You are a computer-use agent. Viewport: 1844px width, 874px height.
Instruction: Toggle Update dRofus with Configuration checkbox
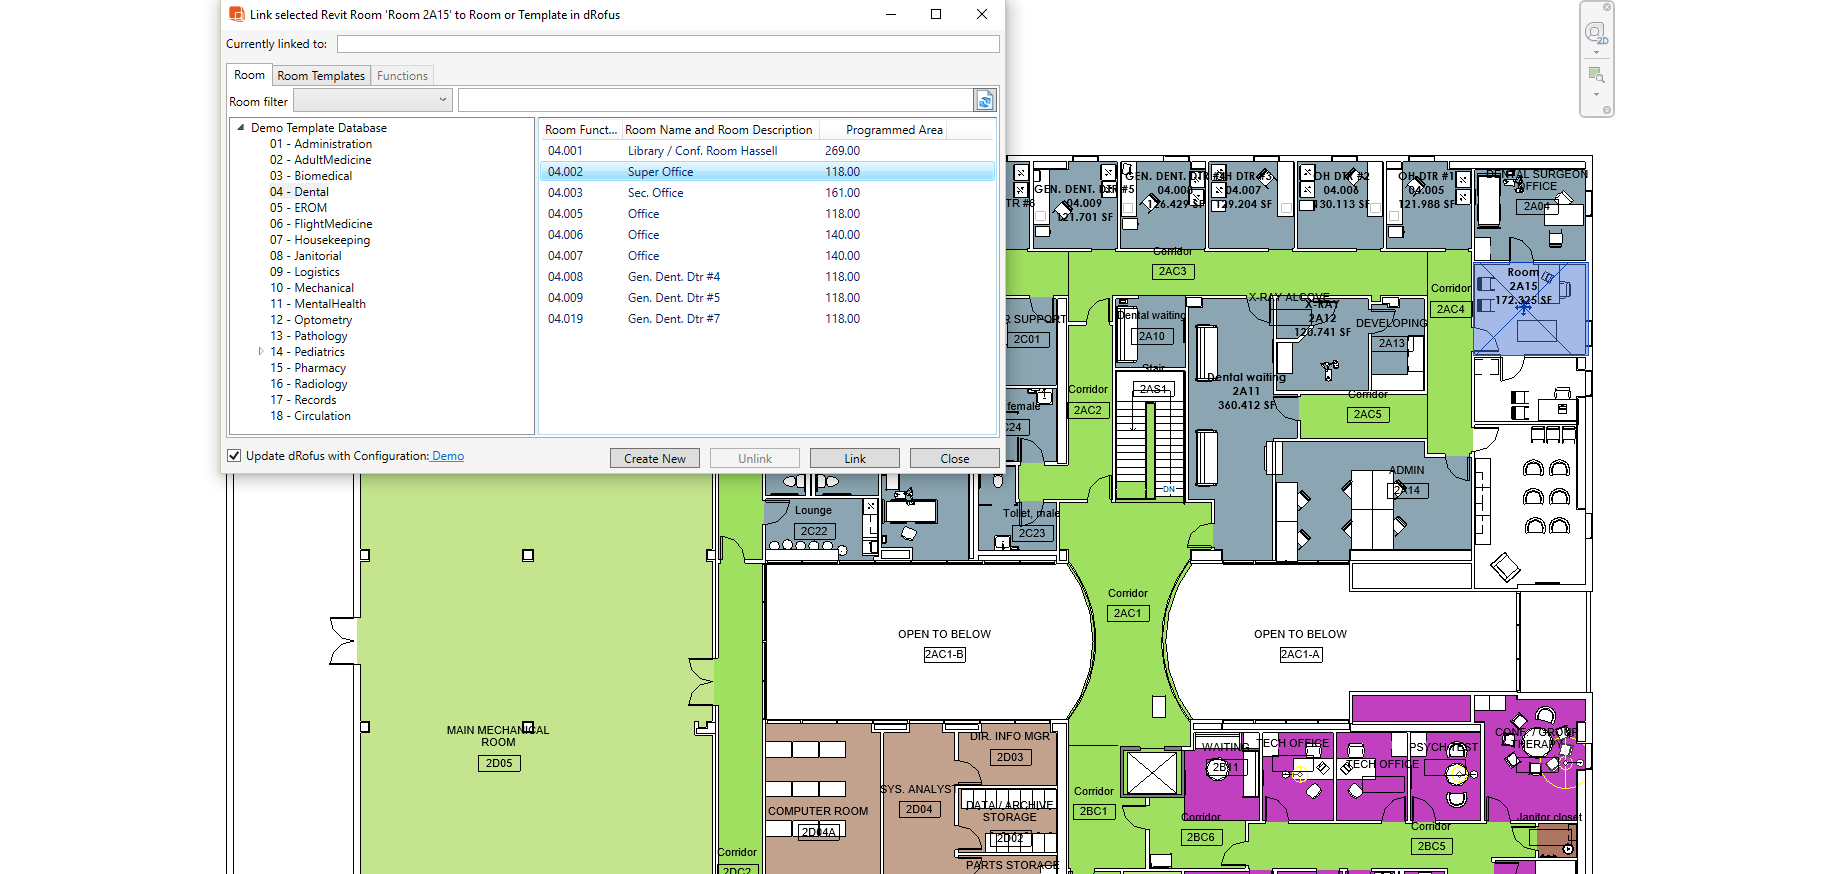234,456
